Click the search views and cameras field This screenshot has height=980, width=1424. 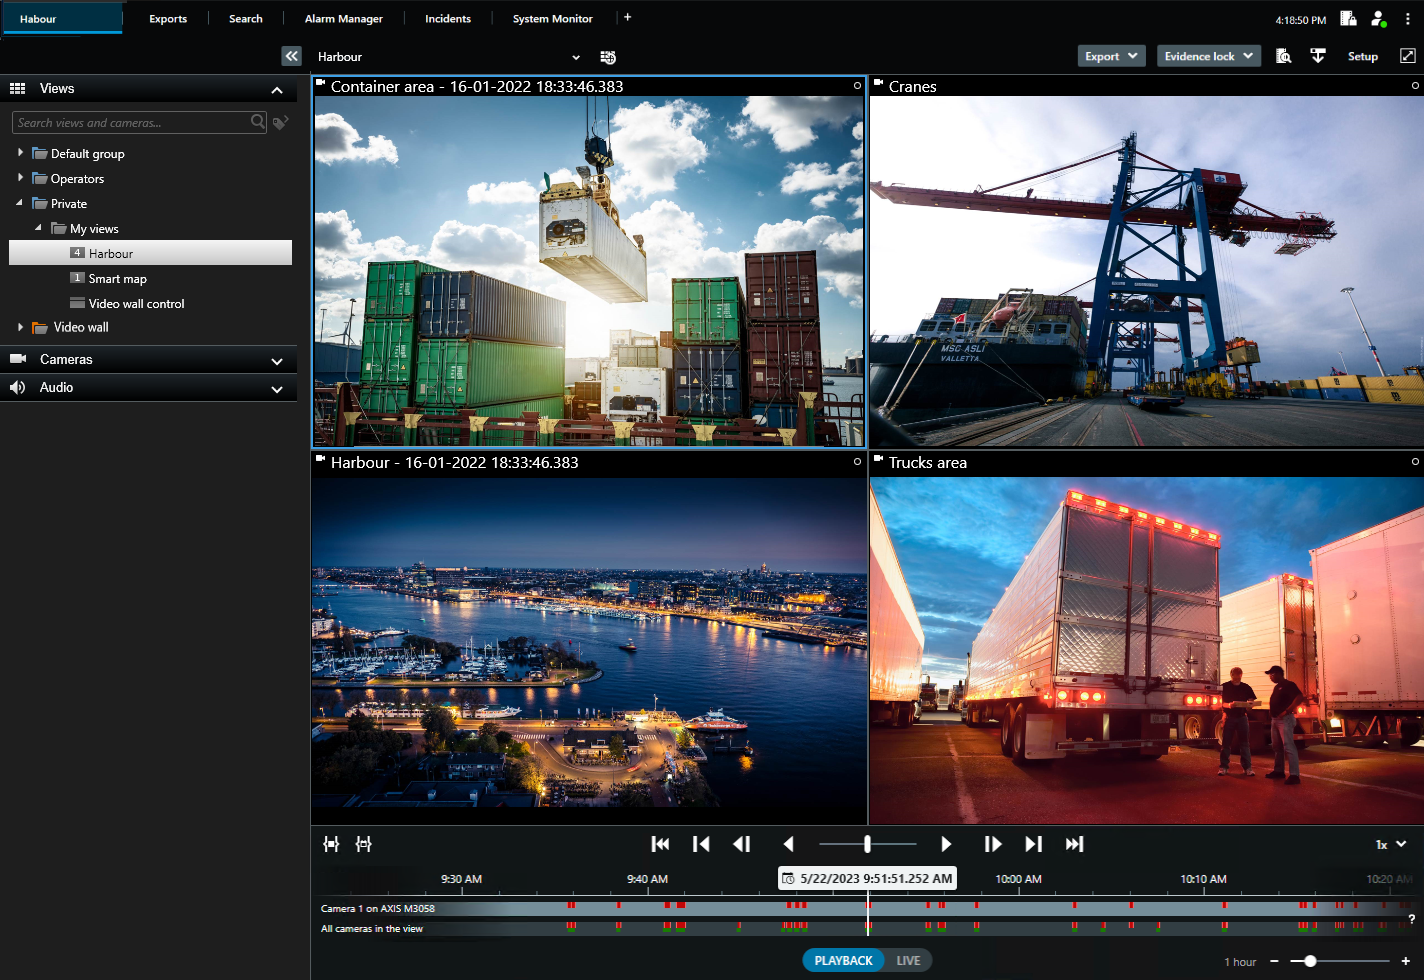(130, 122)
